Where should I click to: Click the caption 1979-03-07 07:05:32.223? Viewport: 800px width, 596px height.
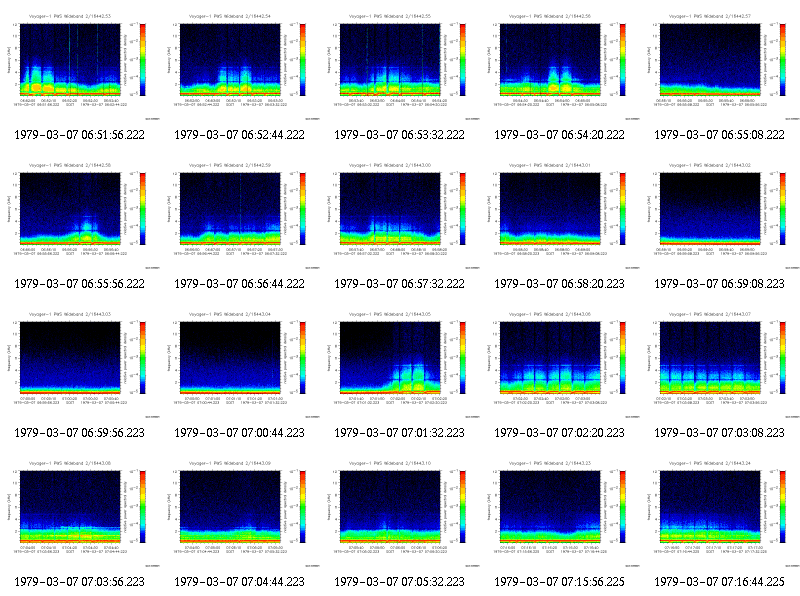(399, 582)
